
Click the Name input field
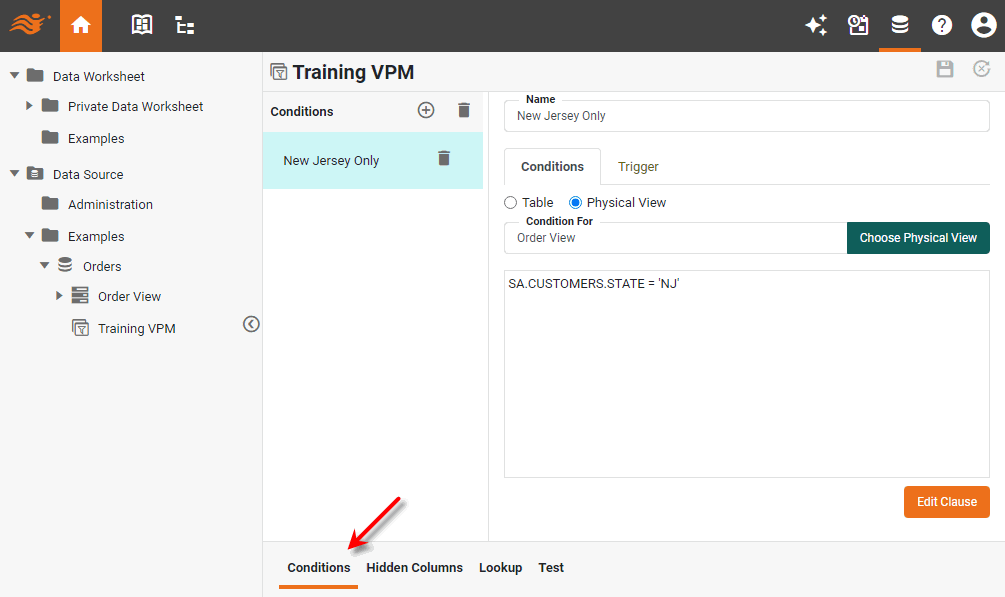(746, 116)
